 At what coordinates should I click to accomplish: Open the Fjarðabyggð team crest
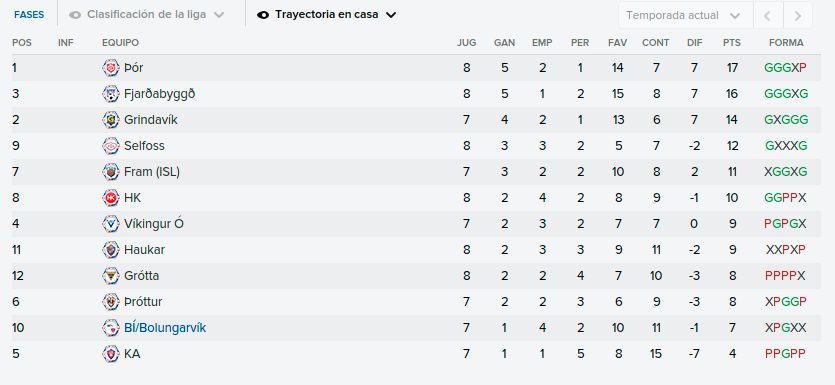pos(111,94)
